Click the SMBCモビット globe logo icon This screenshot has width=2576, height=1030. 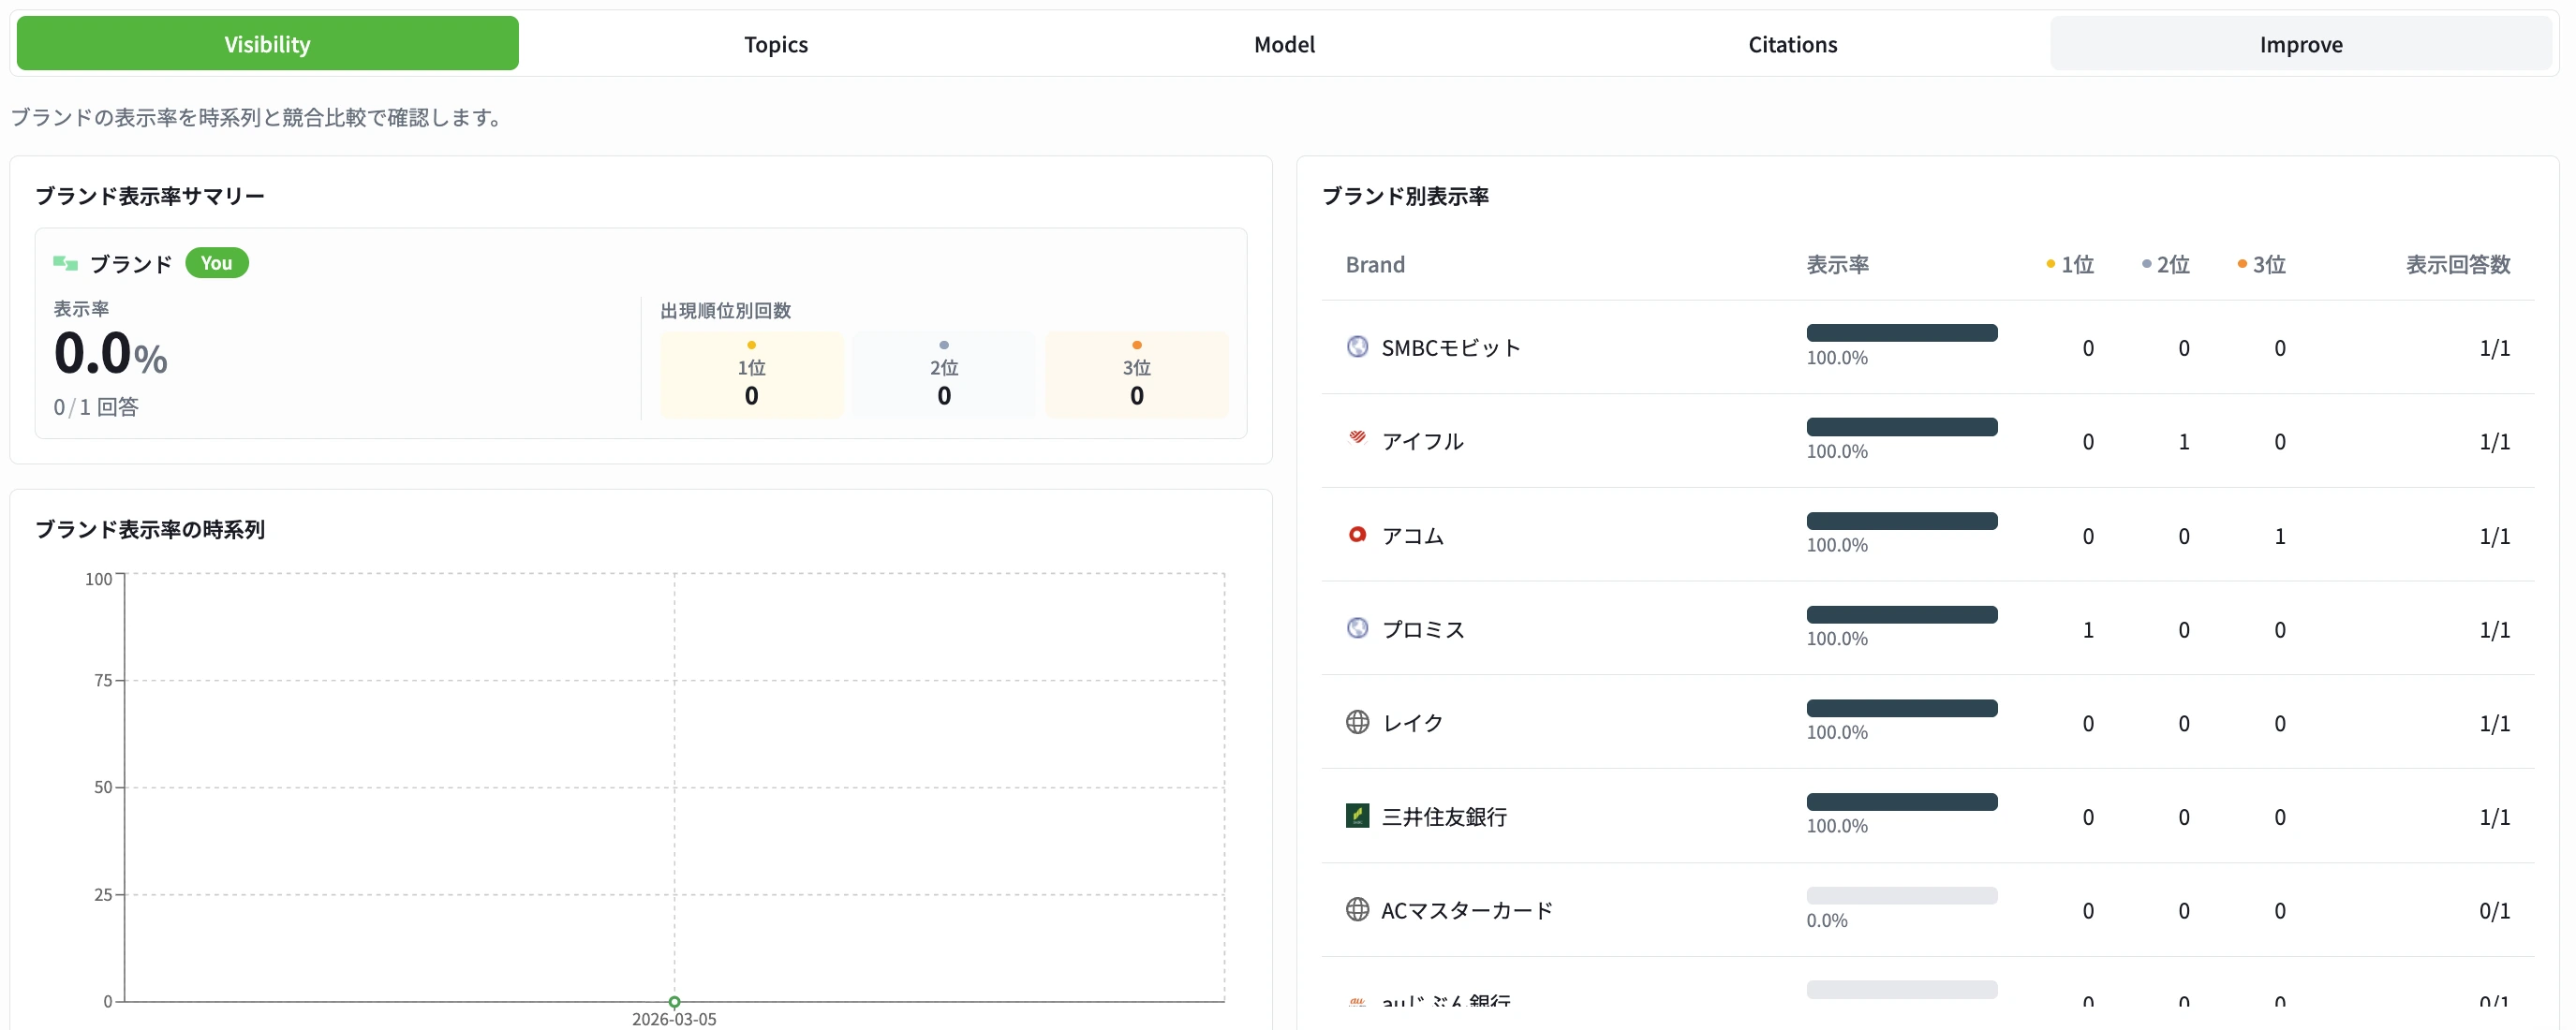[x=1357, y=346]
